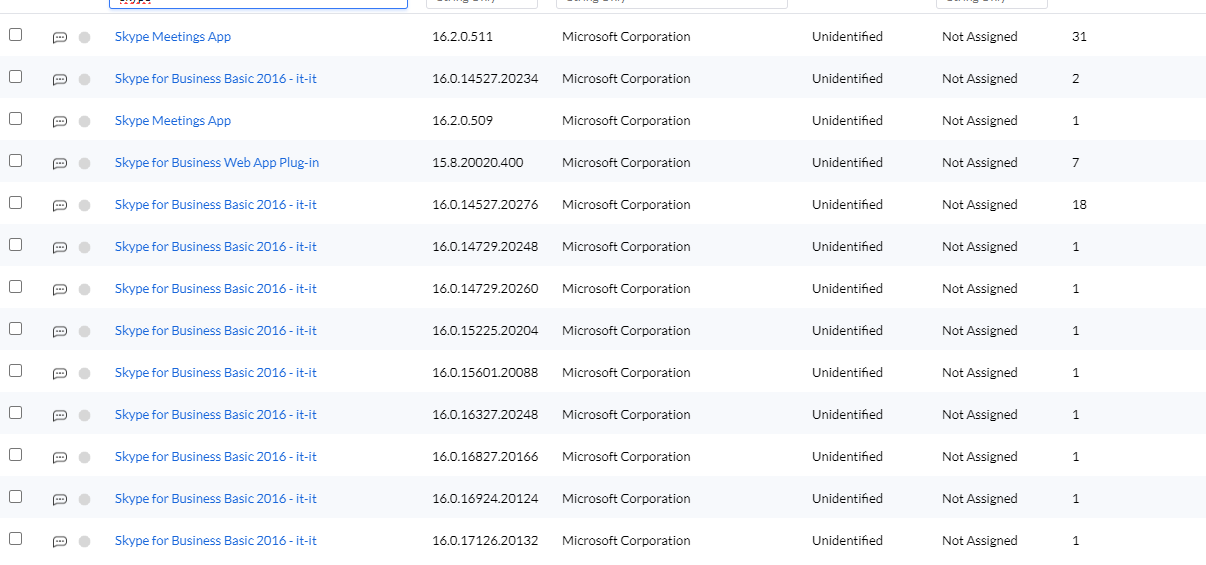
Task: Enable checkbox on version 16.0.14729.20260 row
Action: pyautogui.click(x=15, y=286)
